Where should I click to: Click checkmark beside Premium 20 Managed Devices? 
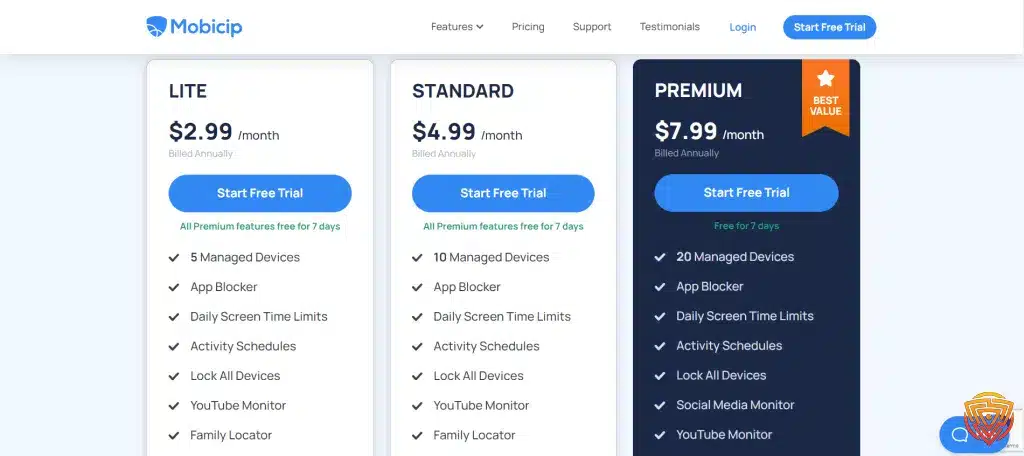click(x=660, y=257)
